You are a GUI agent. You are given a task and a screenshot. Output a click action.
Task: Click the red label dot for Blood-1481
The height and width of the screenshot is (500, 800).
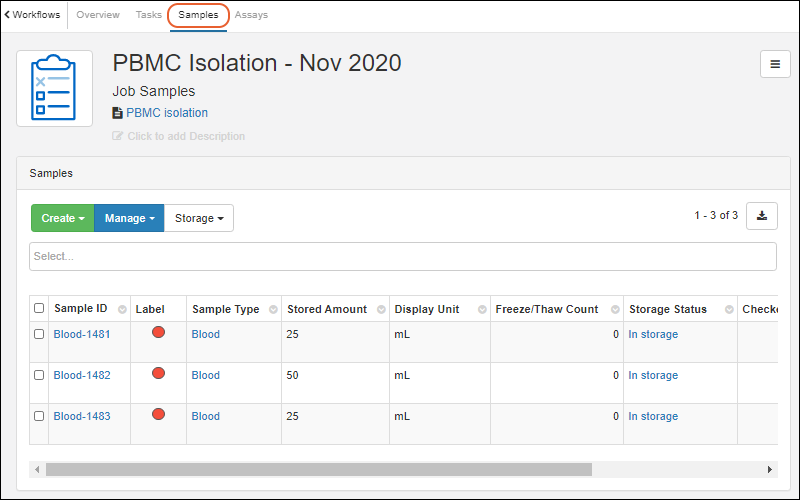coord(158,333)
